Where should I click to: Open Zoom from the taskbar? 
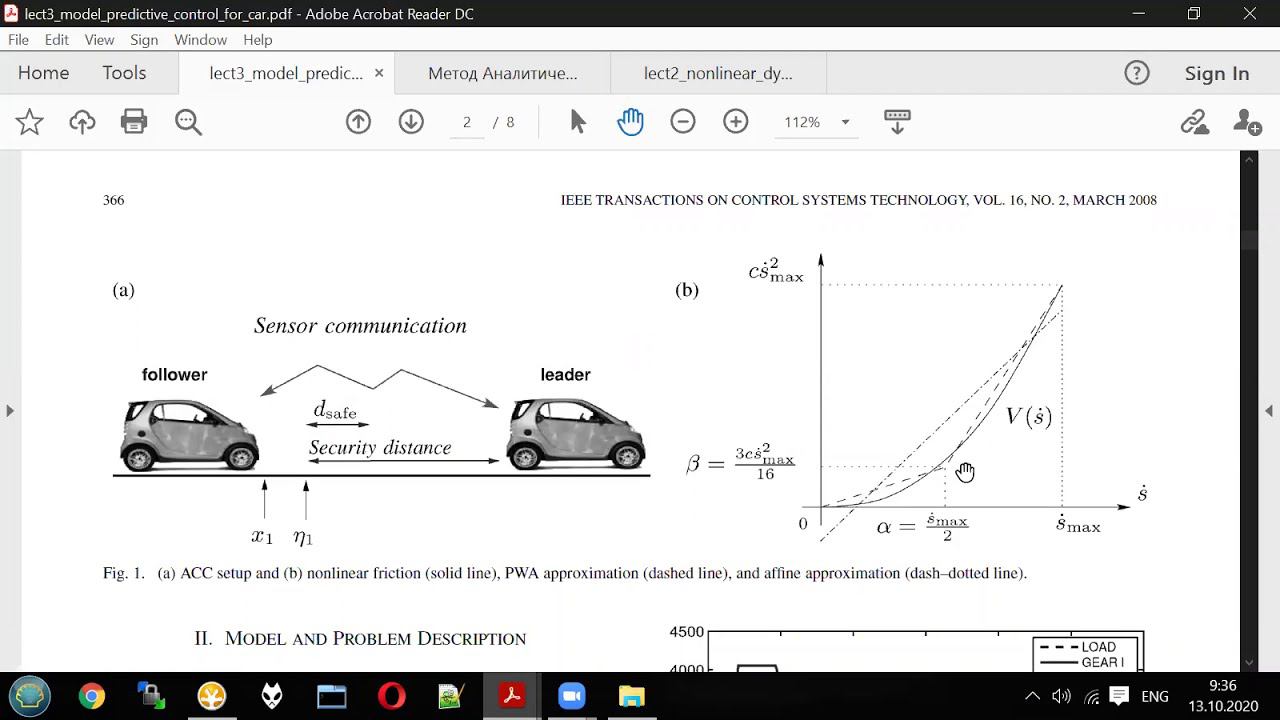coord(571,696)
